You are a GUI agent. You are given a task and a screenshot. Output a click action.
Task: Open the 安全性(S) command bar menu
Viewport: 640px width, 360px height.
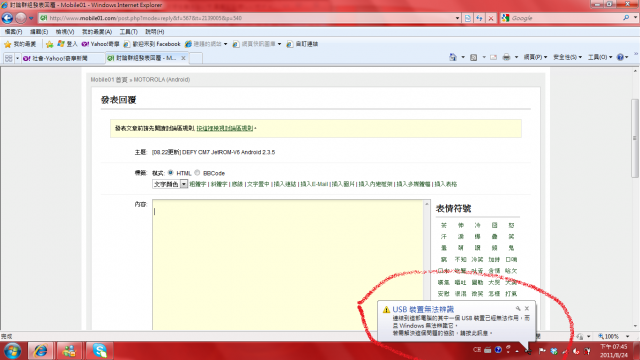pyautogui.click(x=567, y=58)
